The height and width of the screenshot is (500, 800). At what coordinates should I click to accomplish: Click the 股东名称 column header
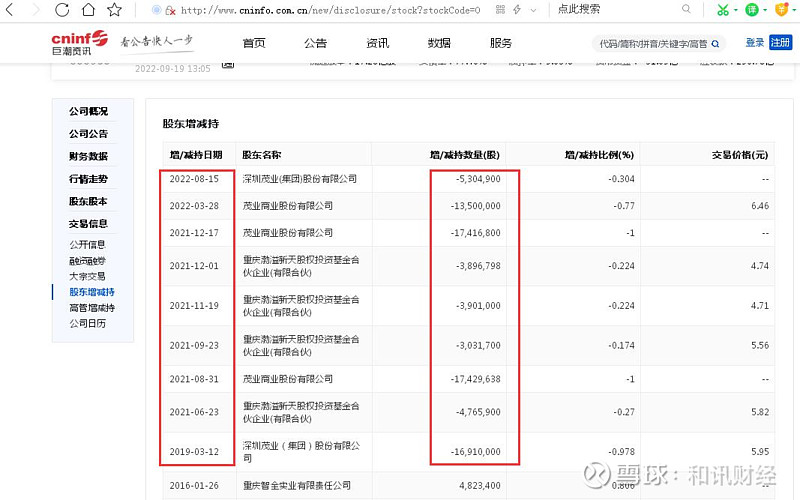point(261,155)
